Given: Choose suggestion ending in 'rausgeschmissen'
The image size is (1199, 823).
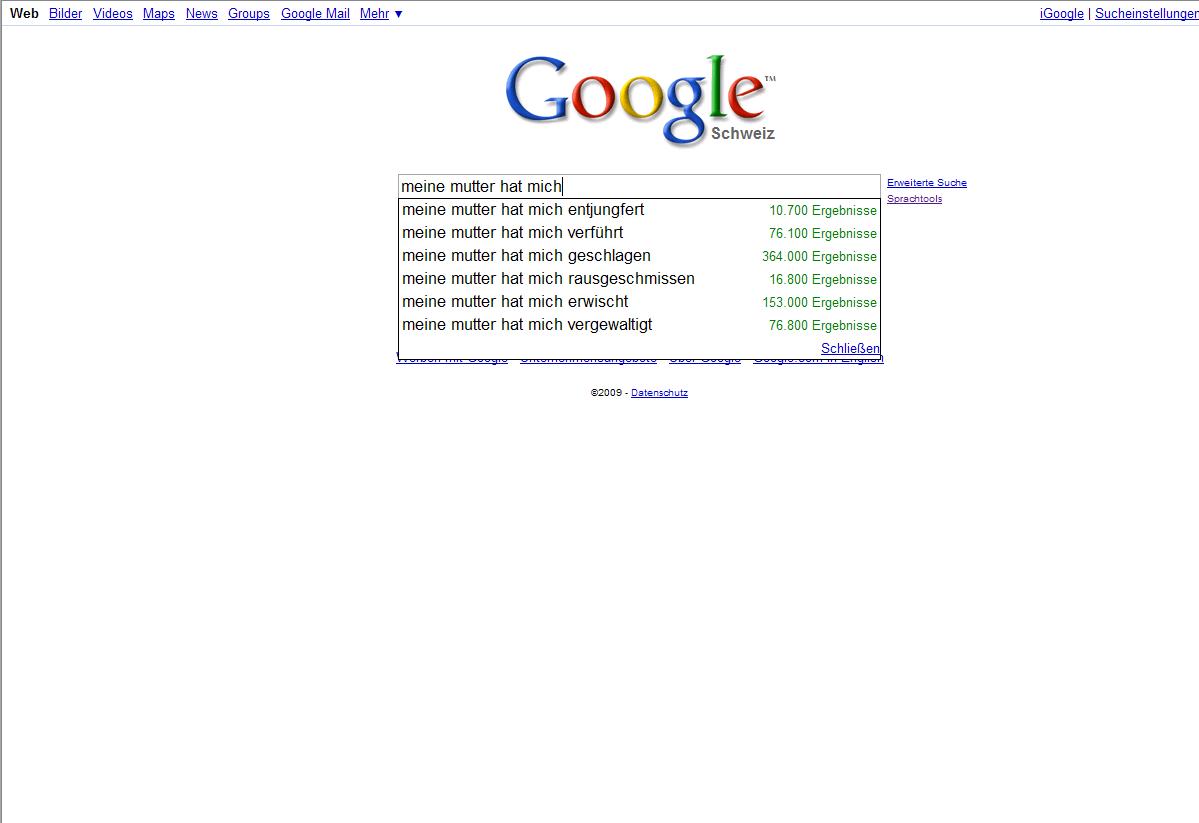Looking at the screenshot, I should point(639,278).
